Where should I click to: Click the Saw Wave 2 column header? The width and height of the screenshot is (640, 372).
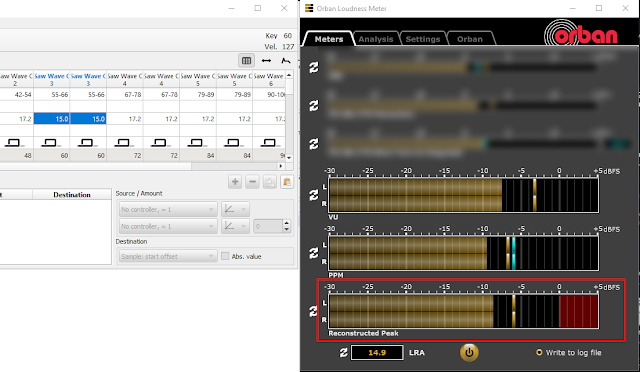pyautogui.click(x=16, y=80)
